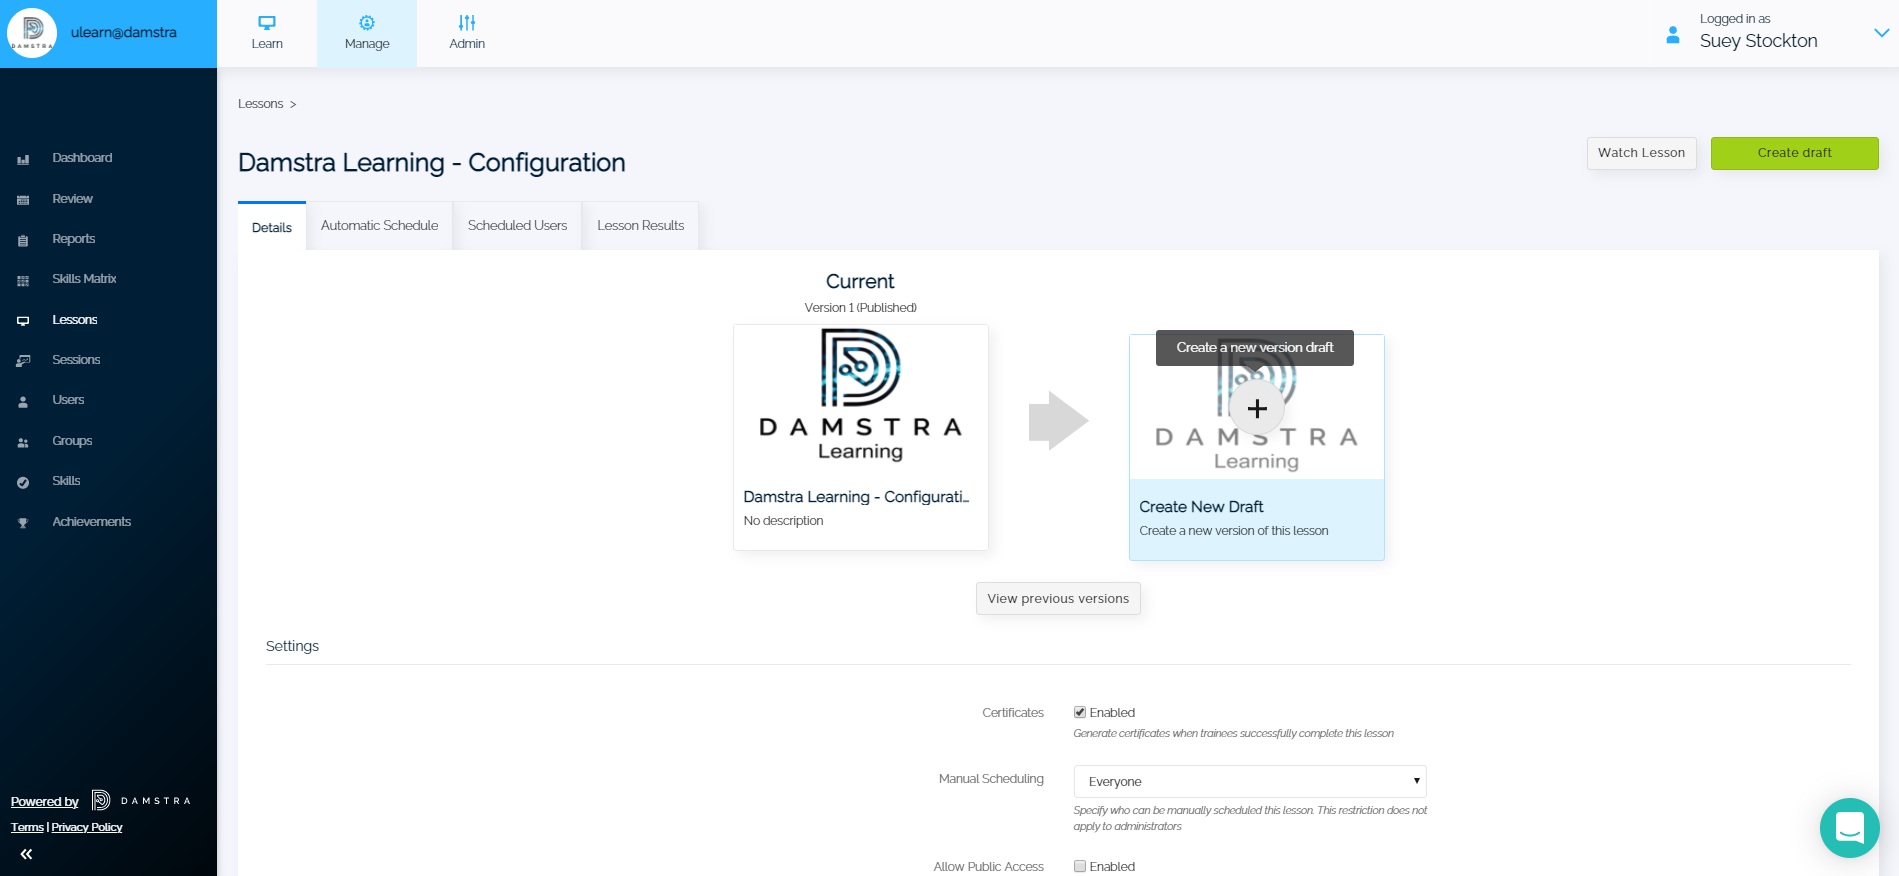Click the Skills Matrix grid icon
The image size is (1899, 876).
(x=23, y=280)
